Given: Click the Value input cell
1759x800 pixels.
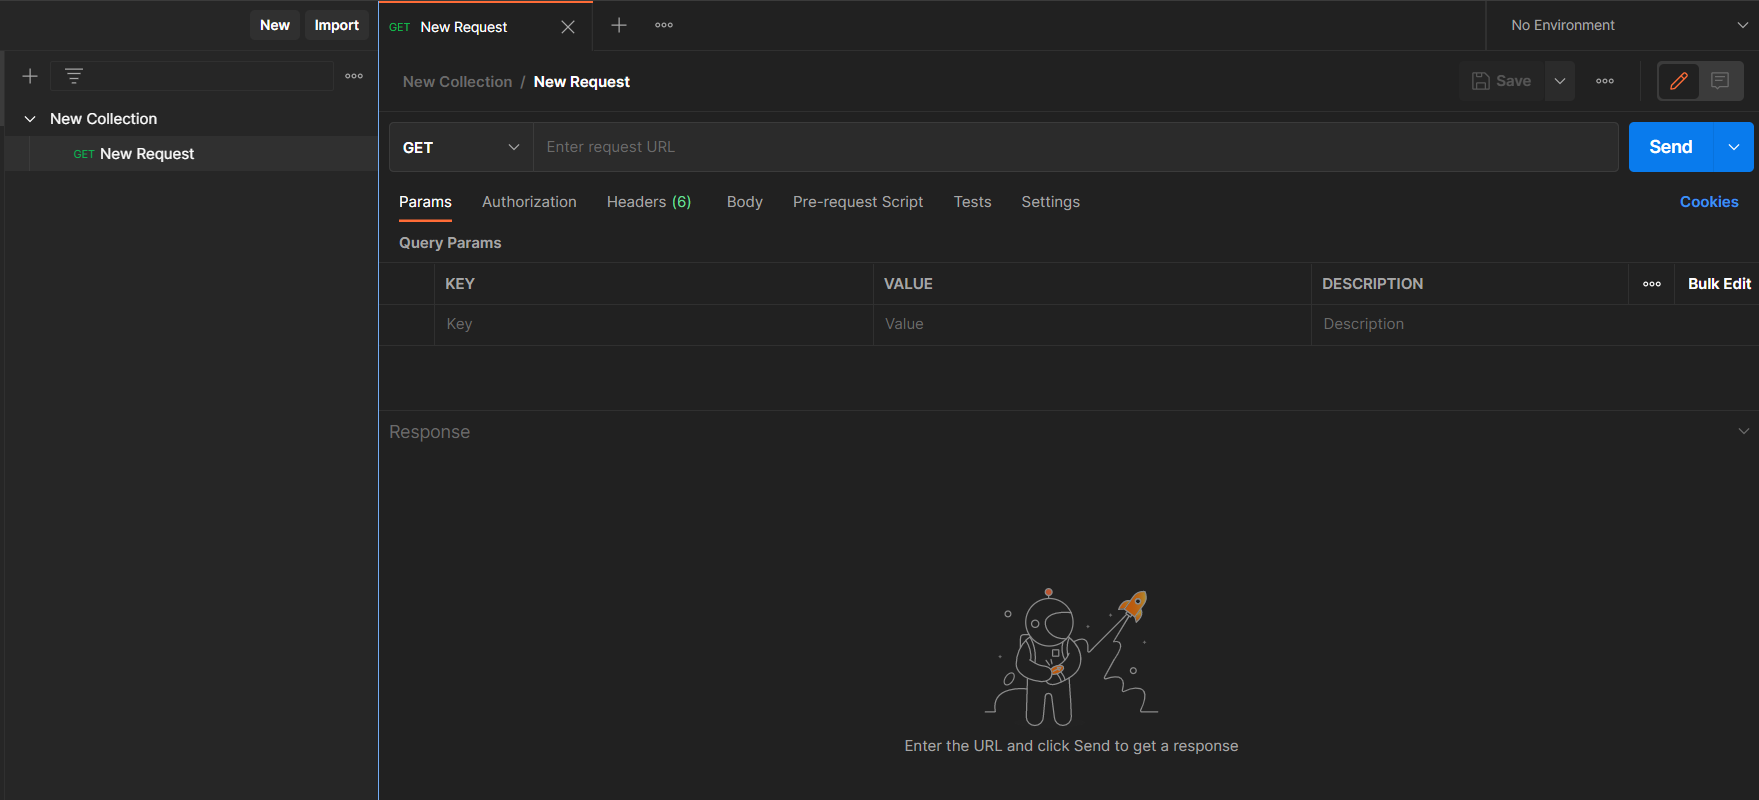Looking at the screenshot, I should click(1092, 324).
